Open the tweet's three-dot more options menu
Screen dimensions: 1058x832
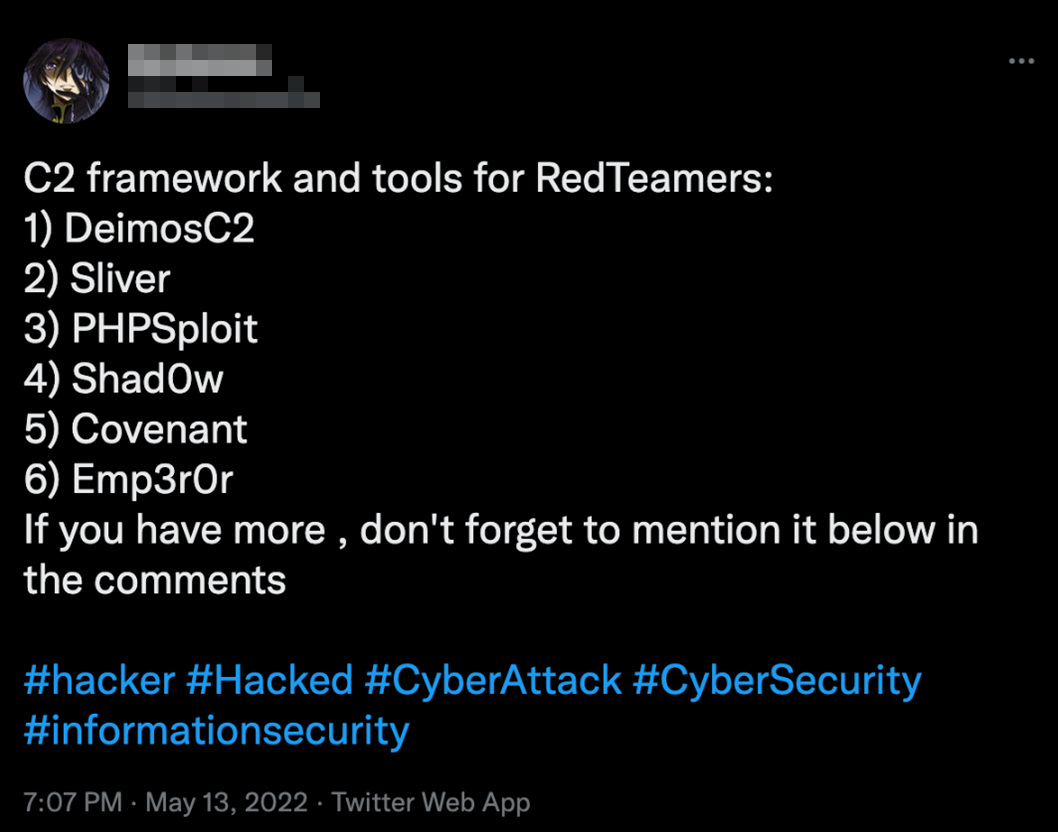(x=1021, y=62)
